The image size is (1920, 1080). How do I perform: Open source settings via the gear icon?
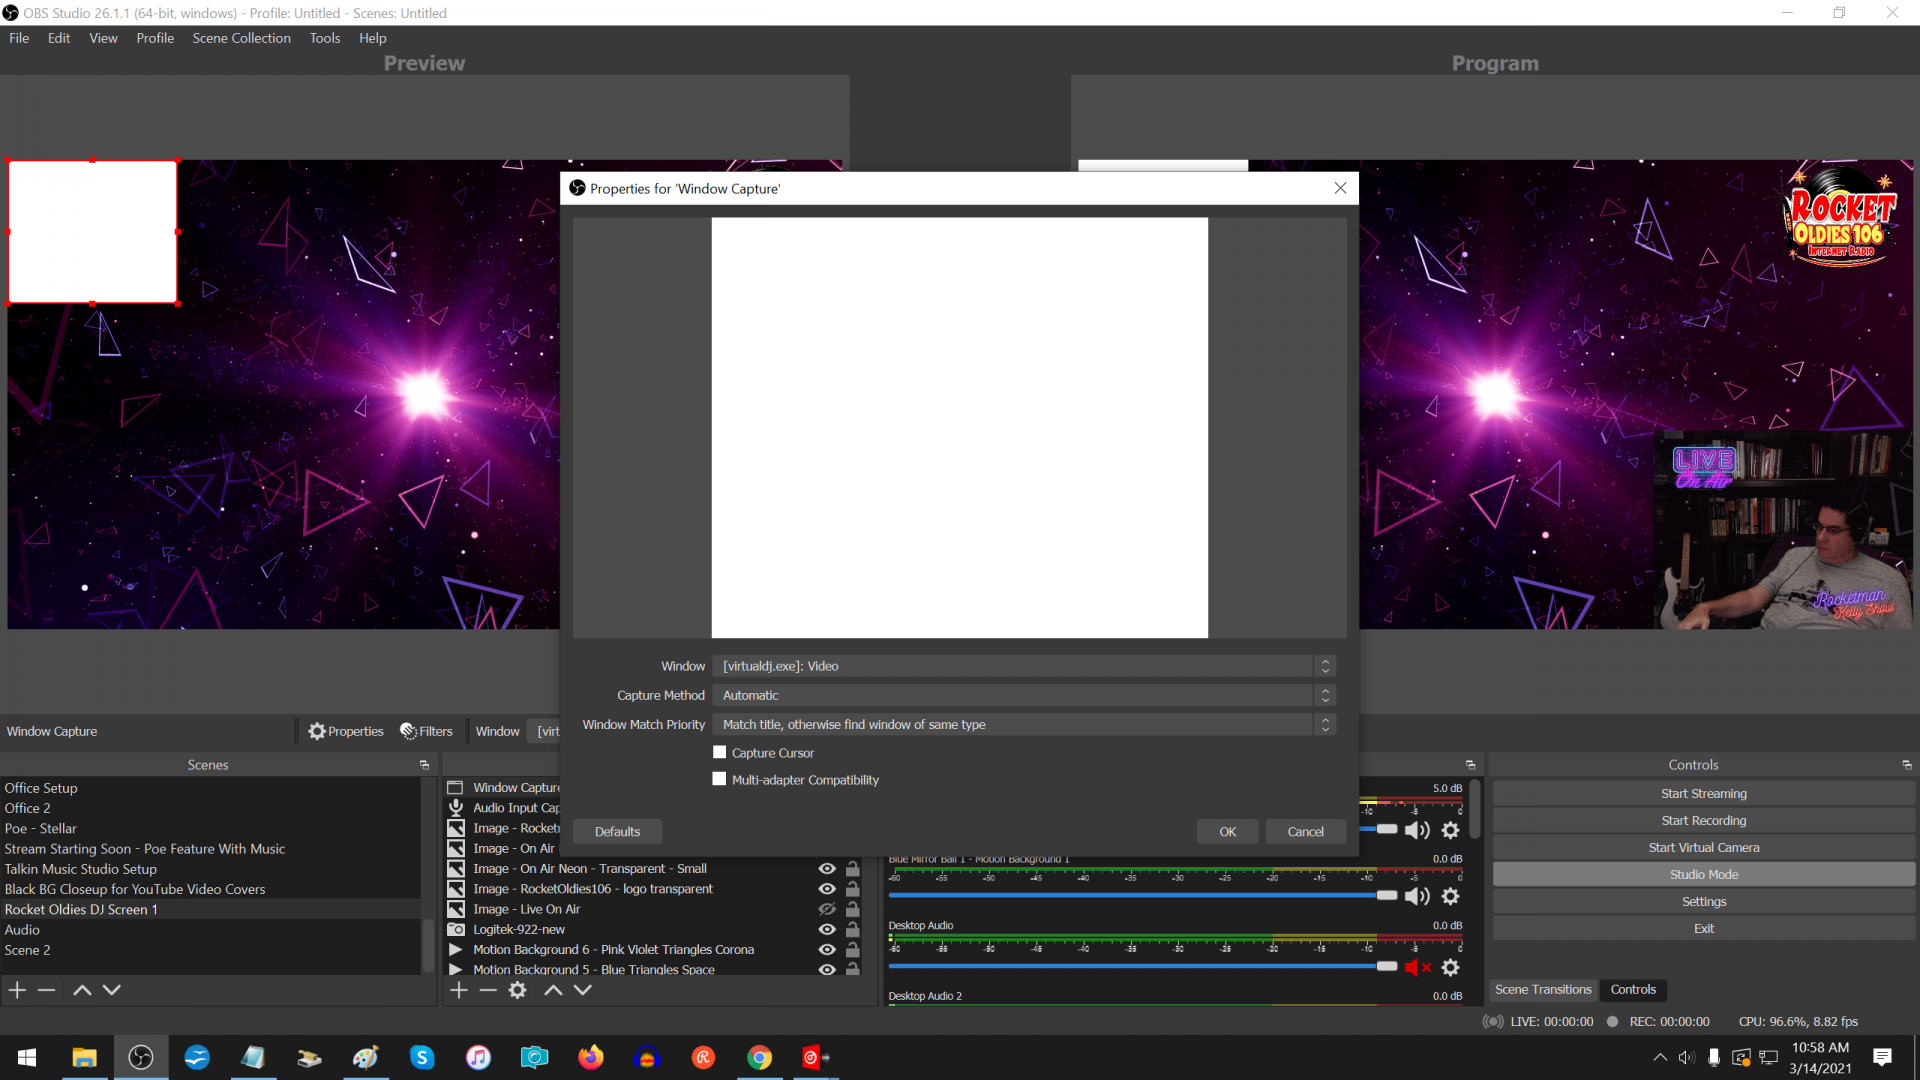click(517, 989)
